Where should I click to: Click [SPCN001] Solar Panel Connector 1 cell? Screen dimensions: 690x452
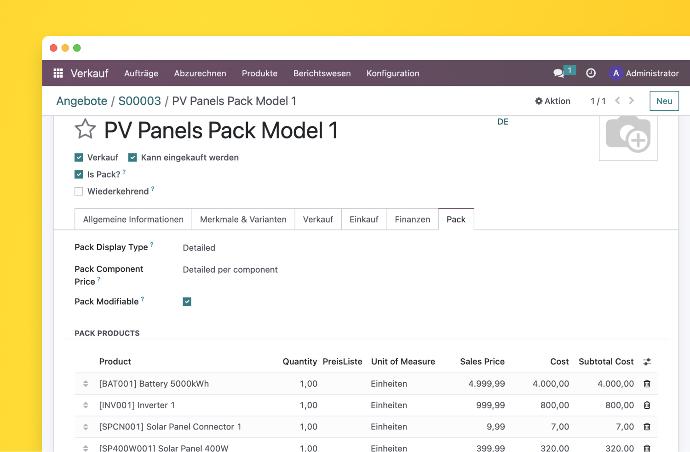[170, 426]
